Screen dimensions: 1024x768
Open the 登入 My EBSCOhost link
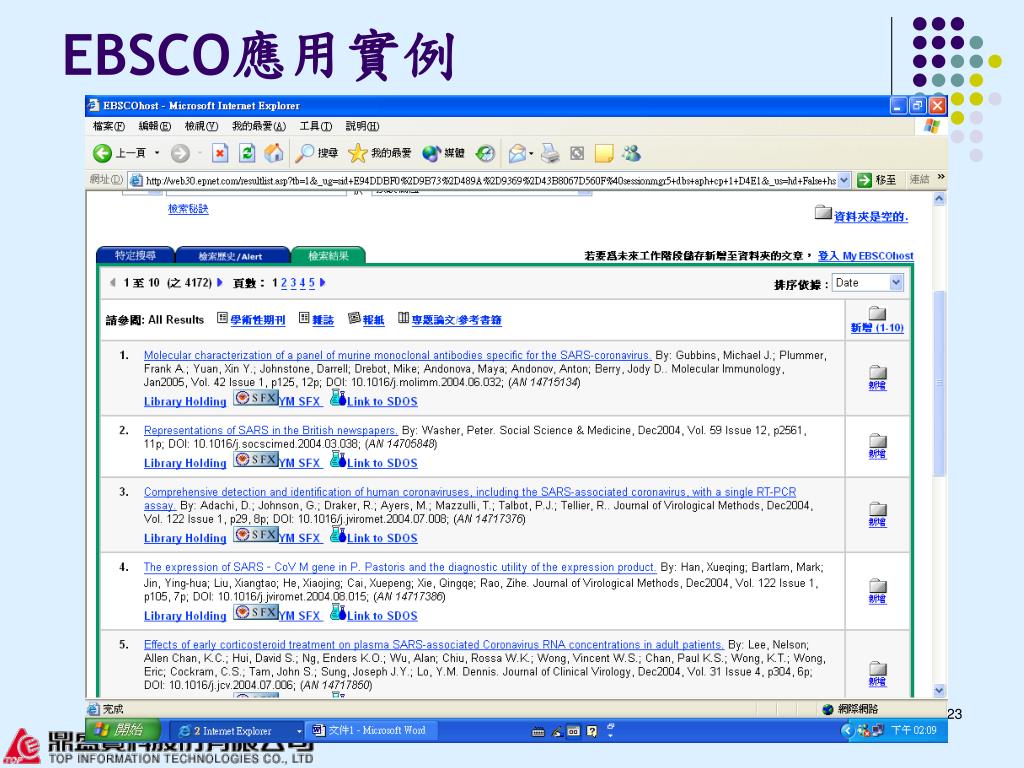point(866,256)
